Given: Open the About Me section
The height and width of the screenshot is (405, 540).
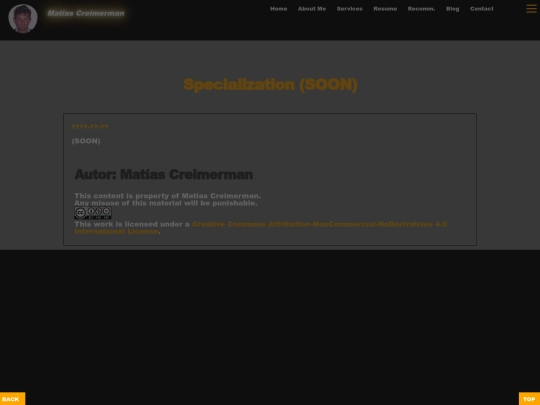Looking at the screenshot, I should point(312,9).
